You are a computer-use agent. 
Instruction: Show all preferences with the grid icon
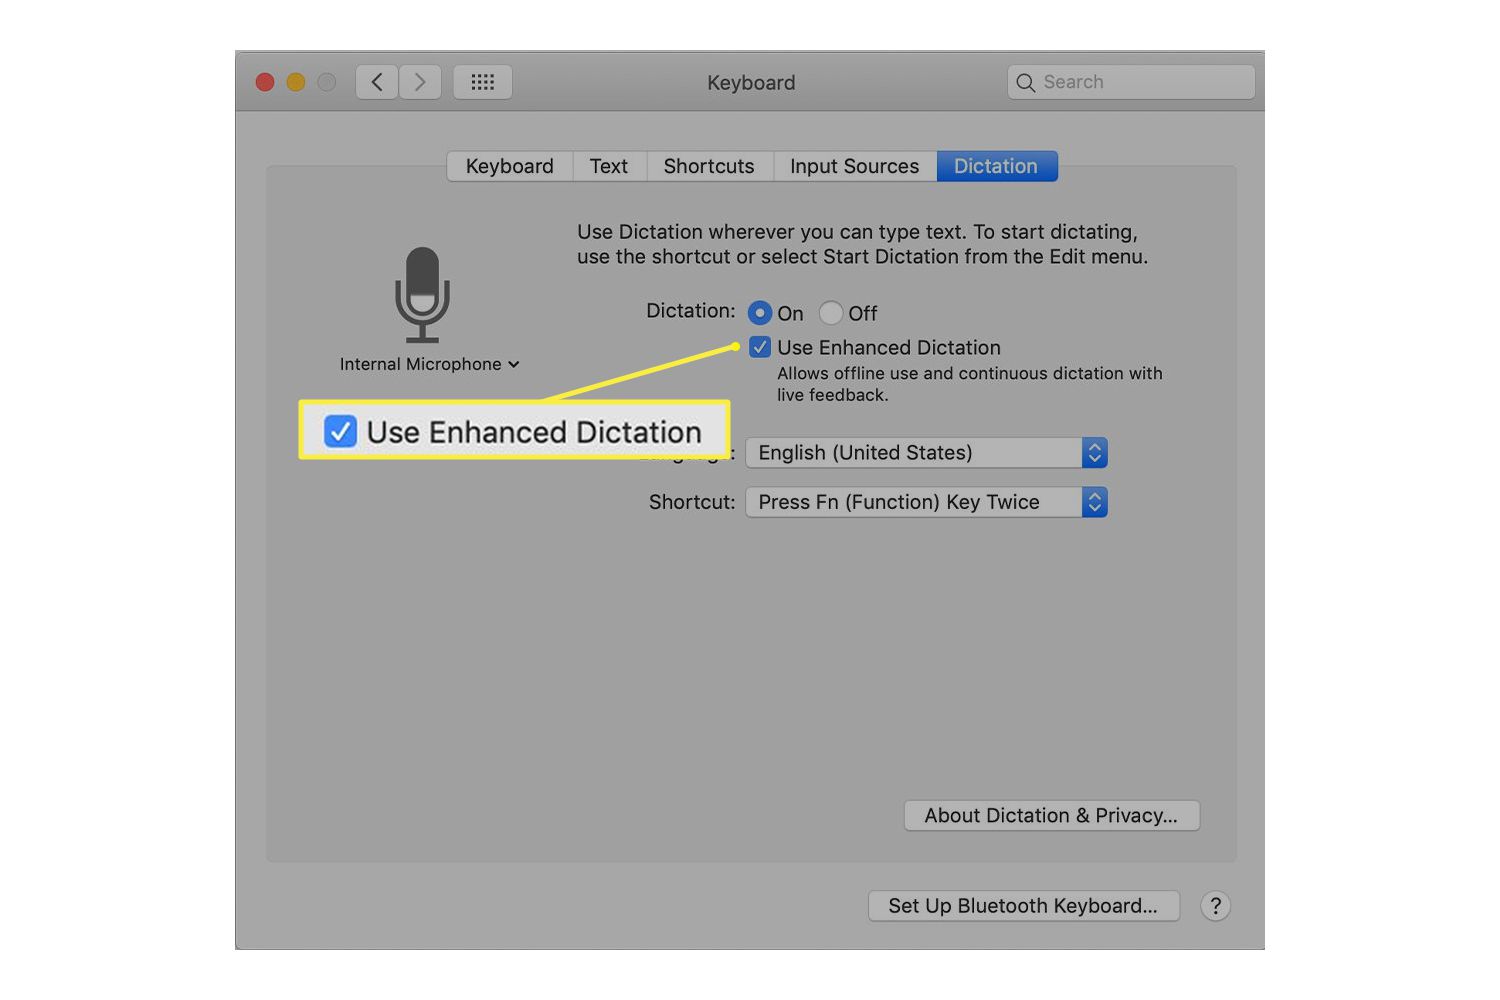(x=483, y=82)
